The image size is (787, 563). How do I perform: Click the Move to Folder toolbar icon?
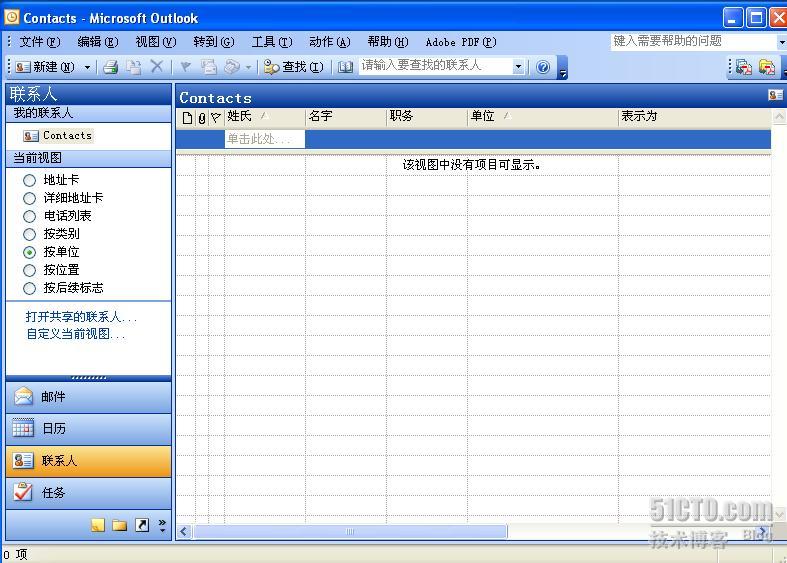(x=134, y=67)
